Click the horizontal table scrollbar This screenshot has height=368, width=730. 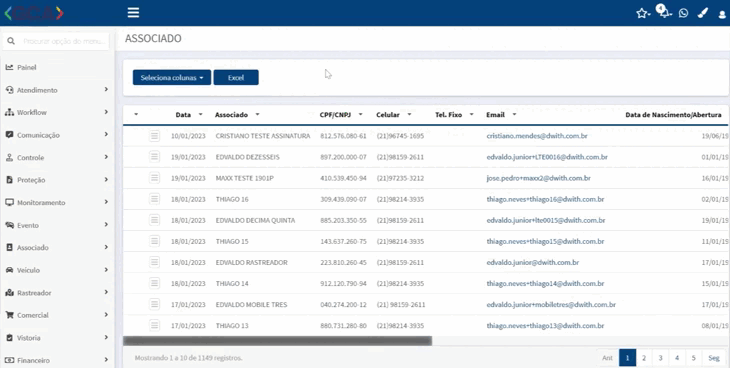pyautogui.click(x=277, y=341)
